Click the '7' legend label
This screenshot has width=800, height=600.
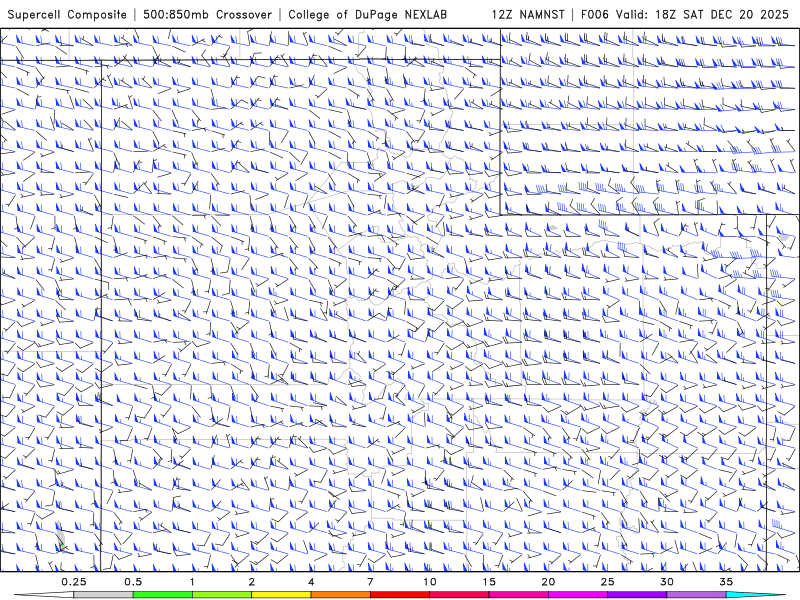point(370,582)
